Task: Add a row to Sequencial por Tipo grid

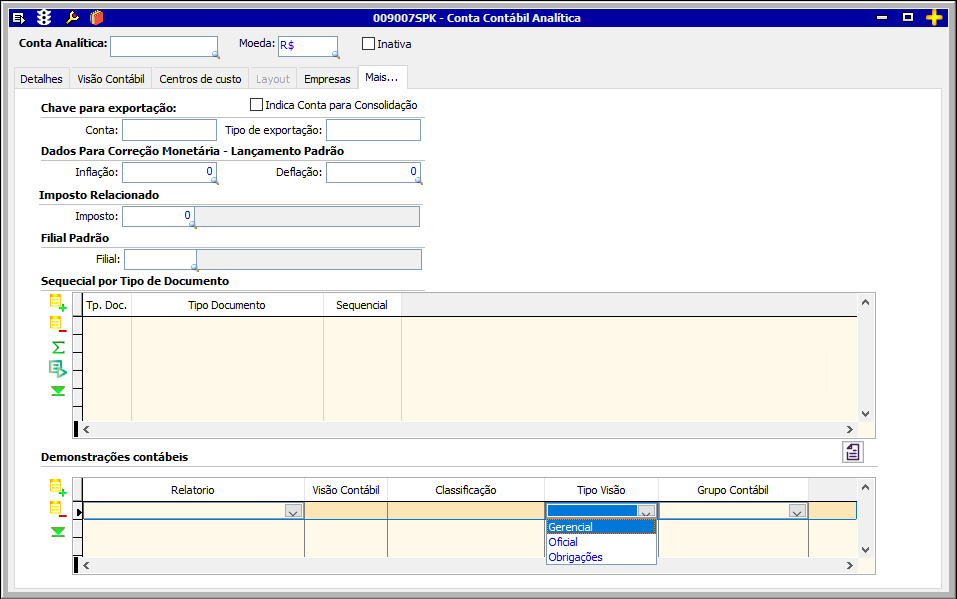Action: click(58, 303)
